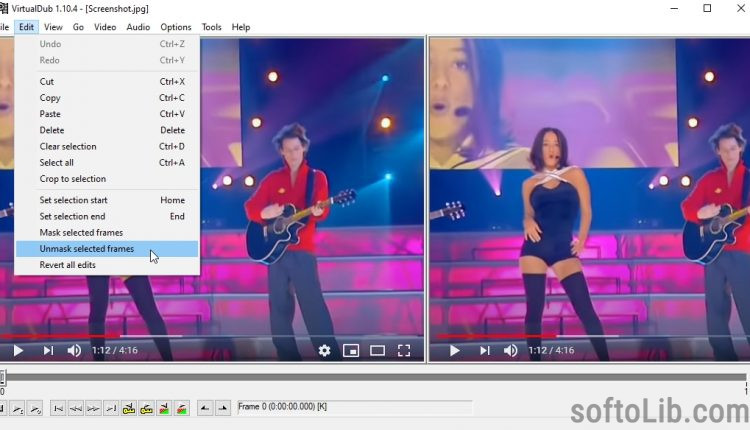Click the mark-in selection start button
Screen dimensions: 750x430
pyautogui.click(x=205, y=409)
